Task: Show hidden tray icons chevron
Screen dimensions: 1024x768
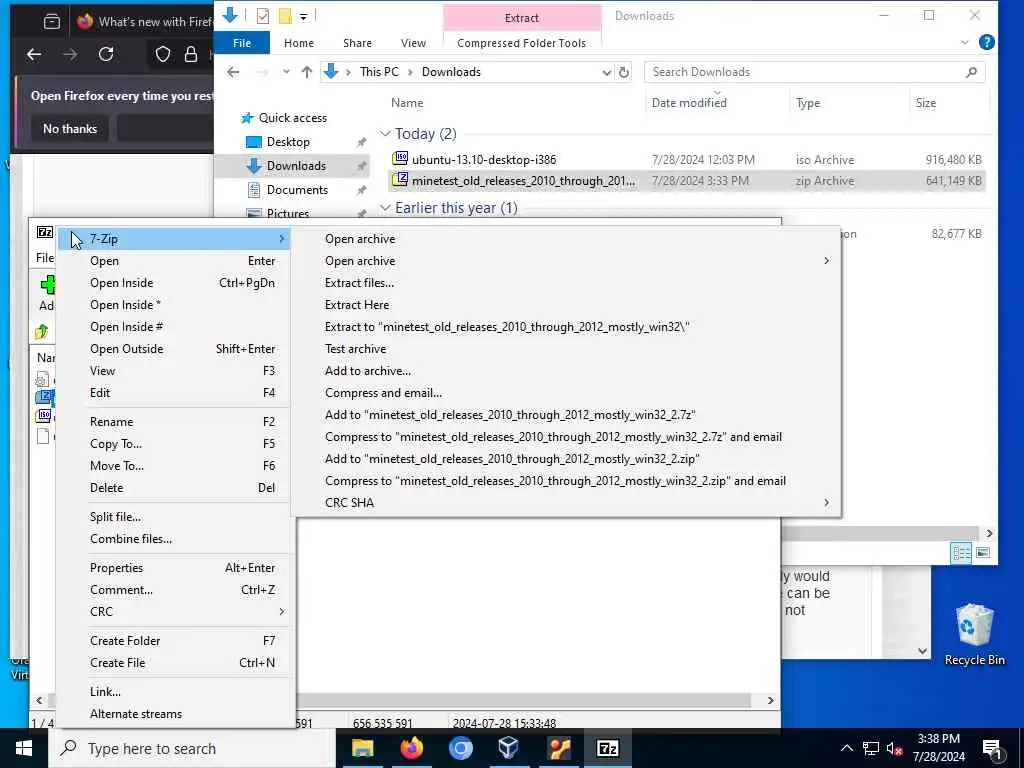Action: tap(846, 748)
